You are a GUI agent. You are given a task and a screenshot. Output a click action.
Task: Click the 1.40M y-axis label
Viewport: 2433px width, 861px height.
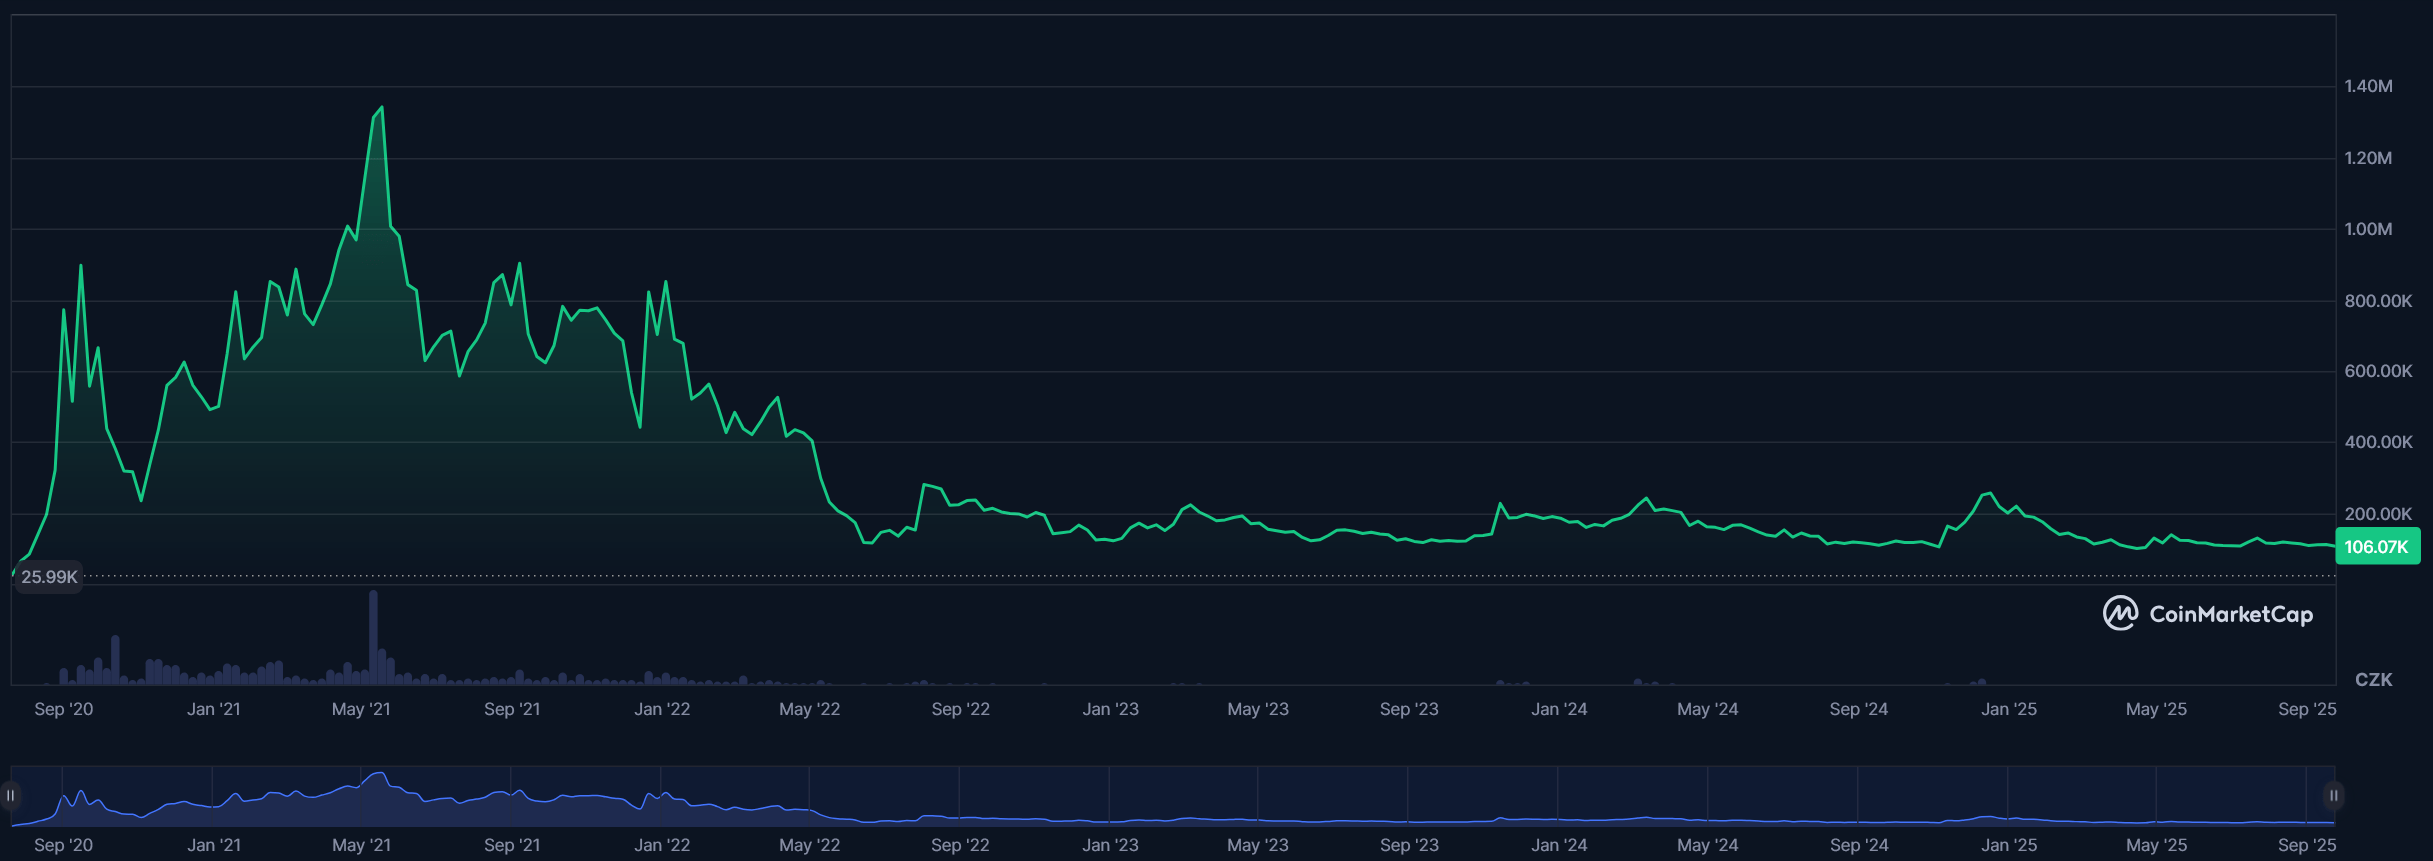point(2368,87)
